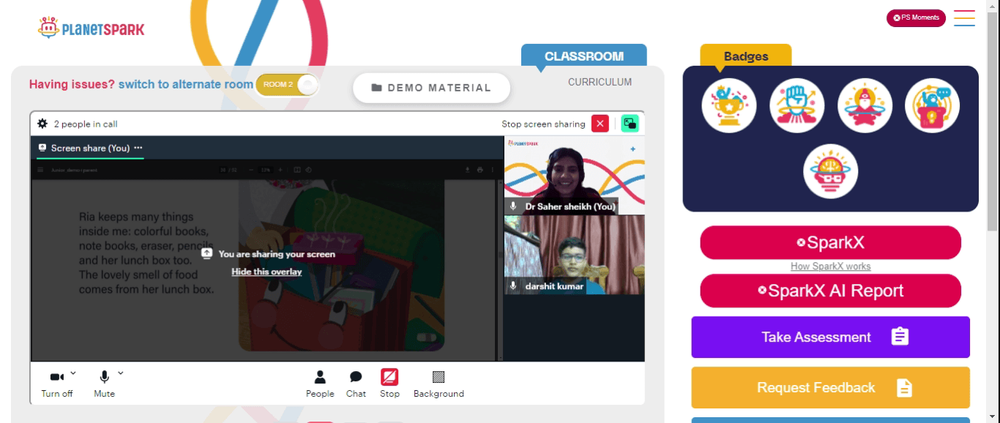
Task: Select the meditating figure badge
Action: [865, 106]
